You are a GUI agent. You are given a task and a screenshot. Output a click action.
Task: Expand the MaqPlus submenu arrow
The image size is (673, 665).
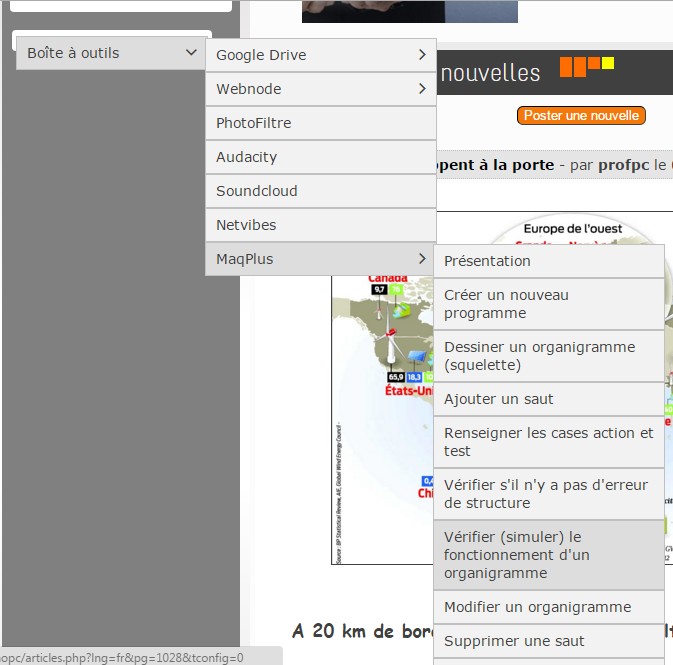(x=422, y=258)
